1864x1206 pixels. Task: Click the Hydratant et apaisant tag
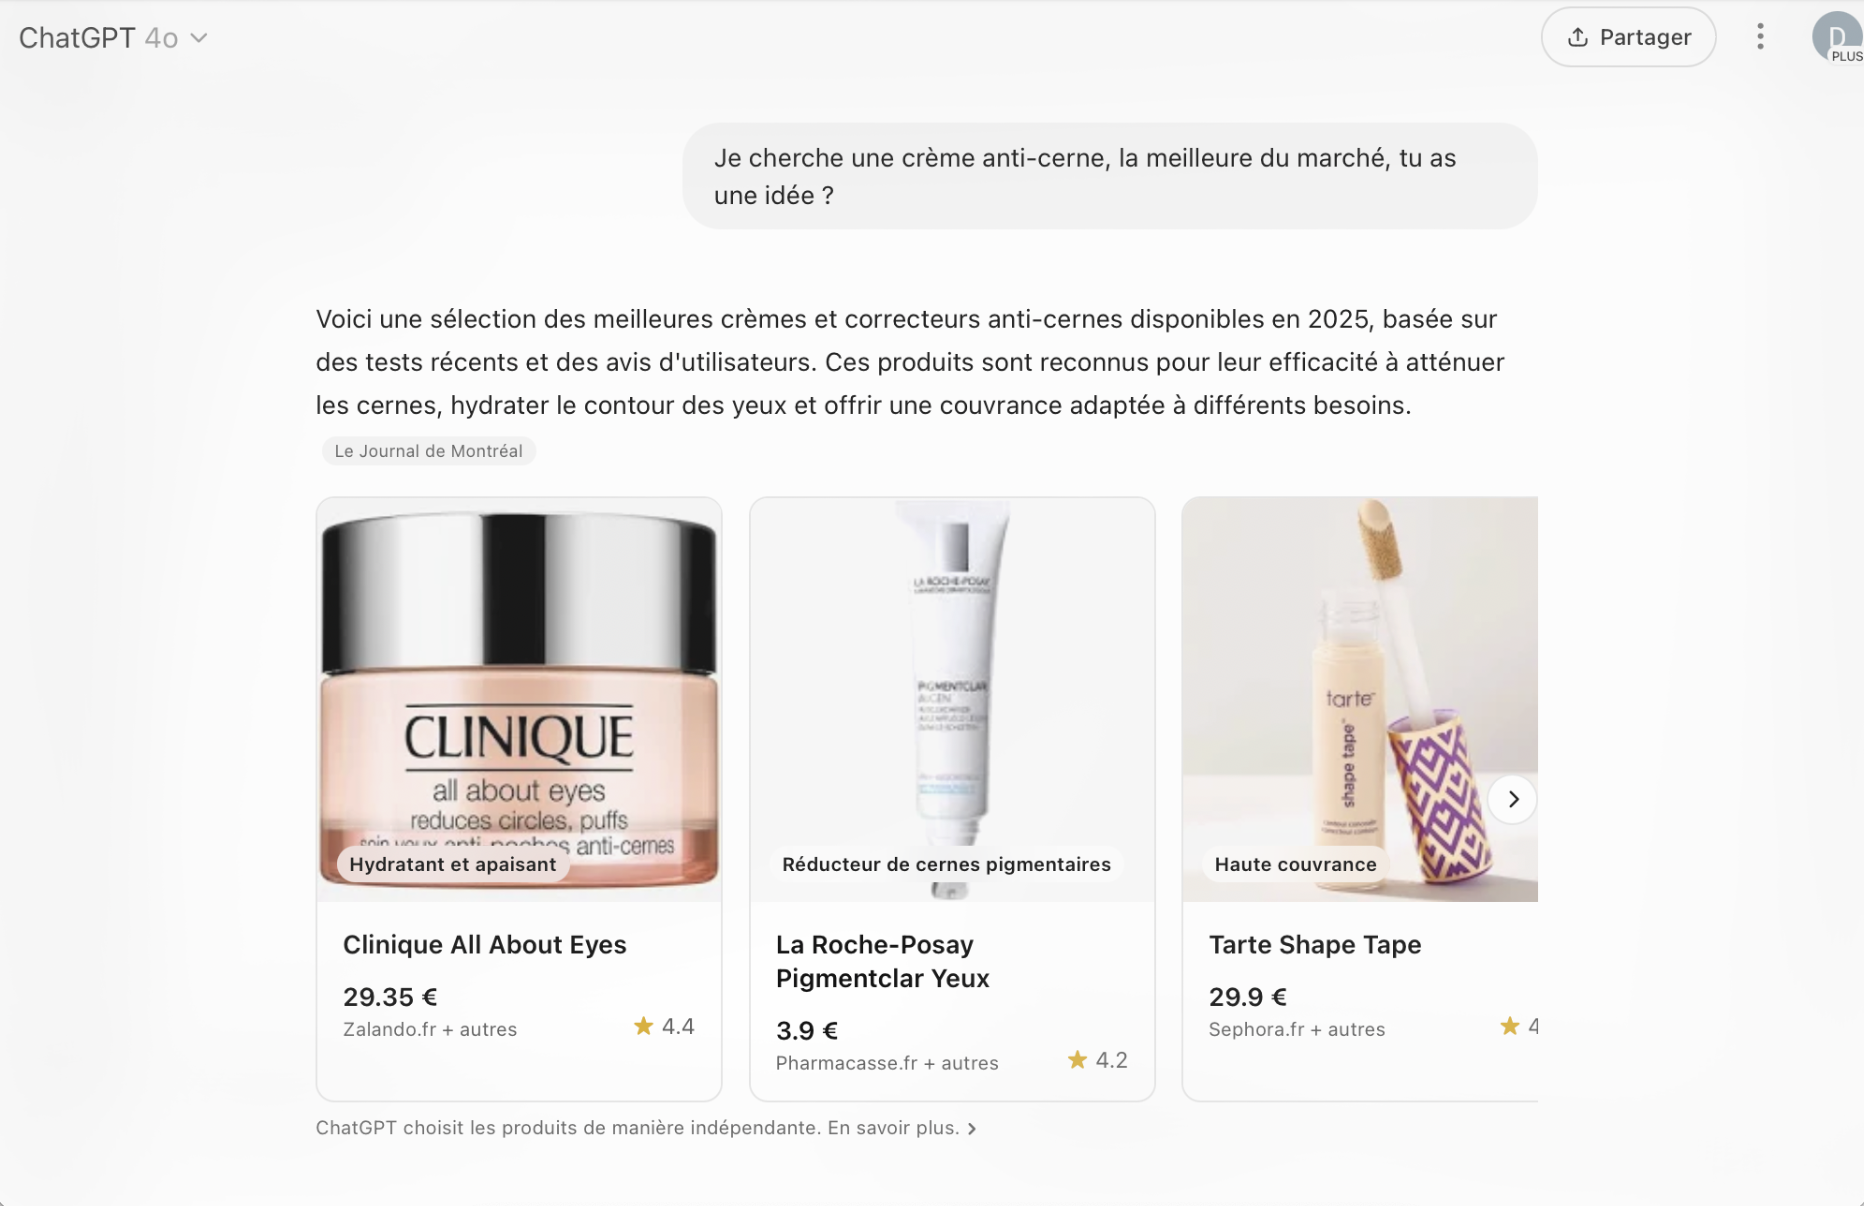(452, 864)
